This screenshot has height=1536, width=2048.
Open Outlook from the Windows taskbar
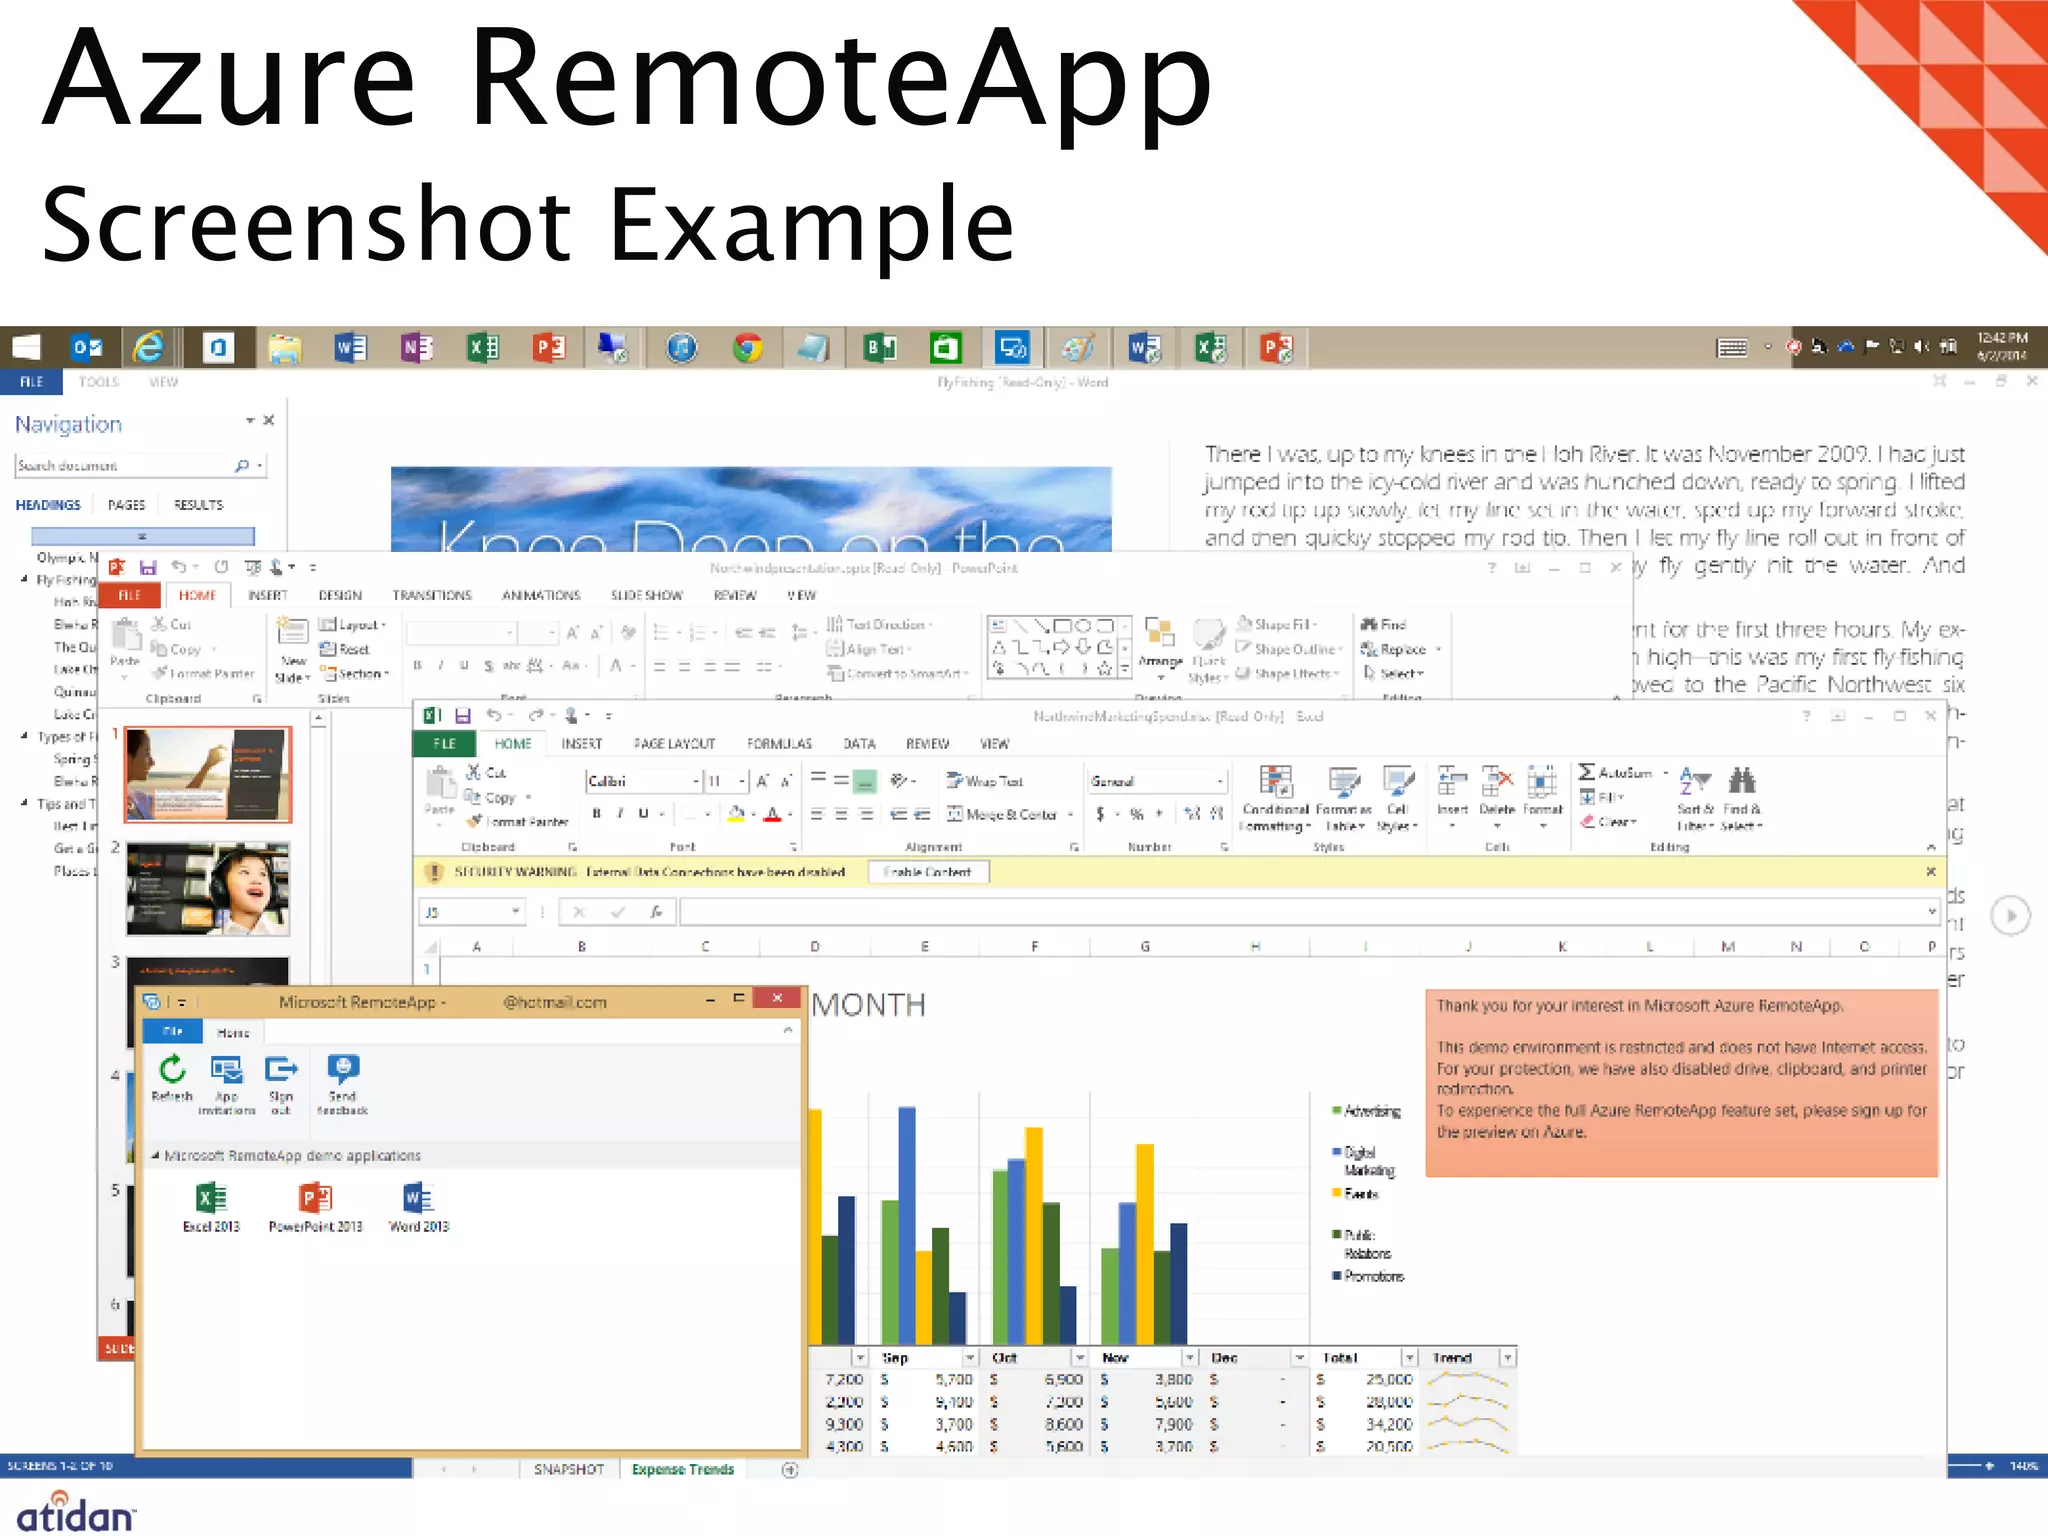tap(87, 348)
